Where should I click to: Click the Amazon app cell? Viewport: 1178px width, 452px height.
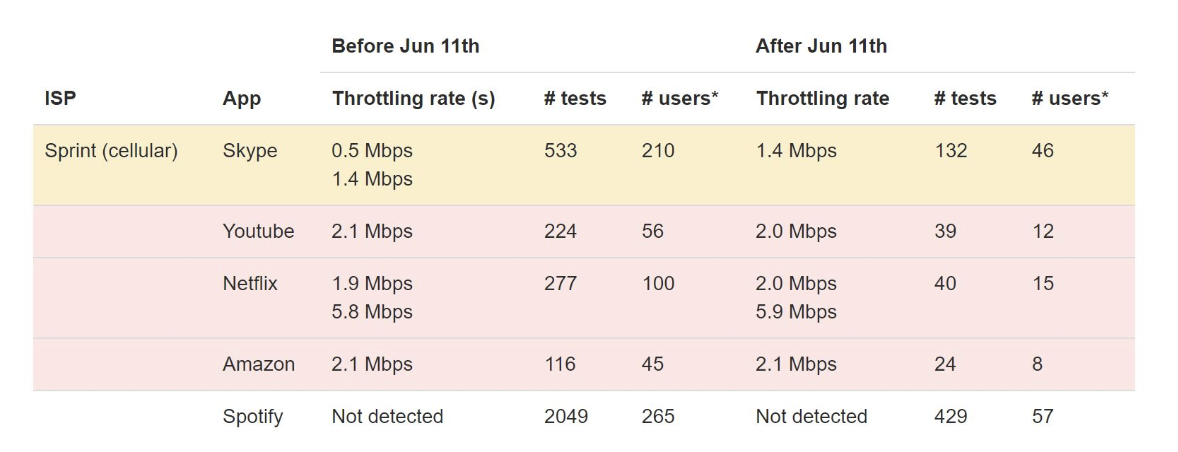click(x=258, y=364)
